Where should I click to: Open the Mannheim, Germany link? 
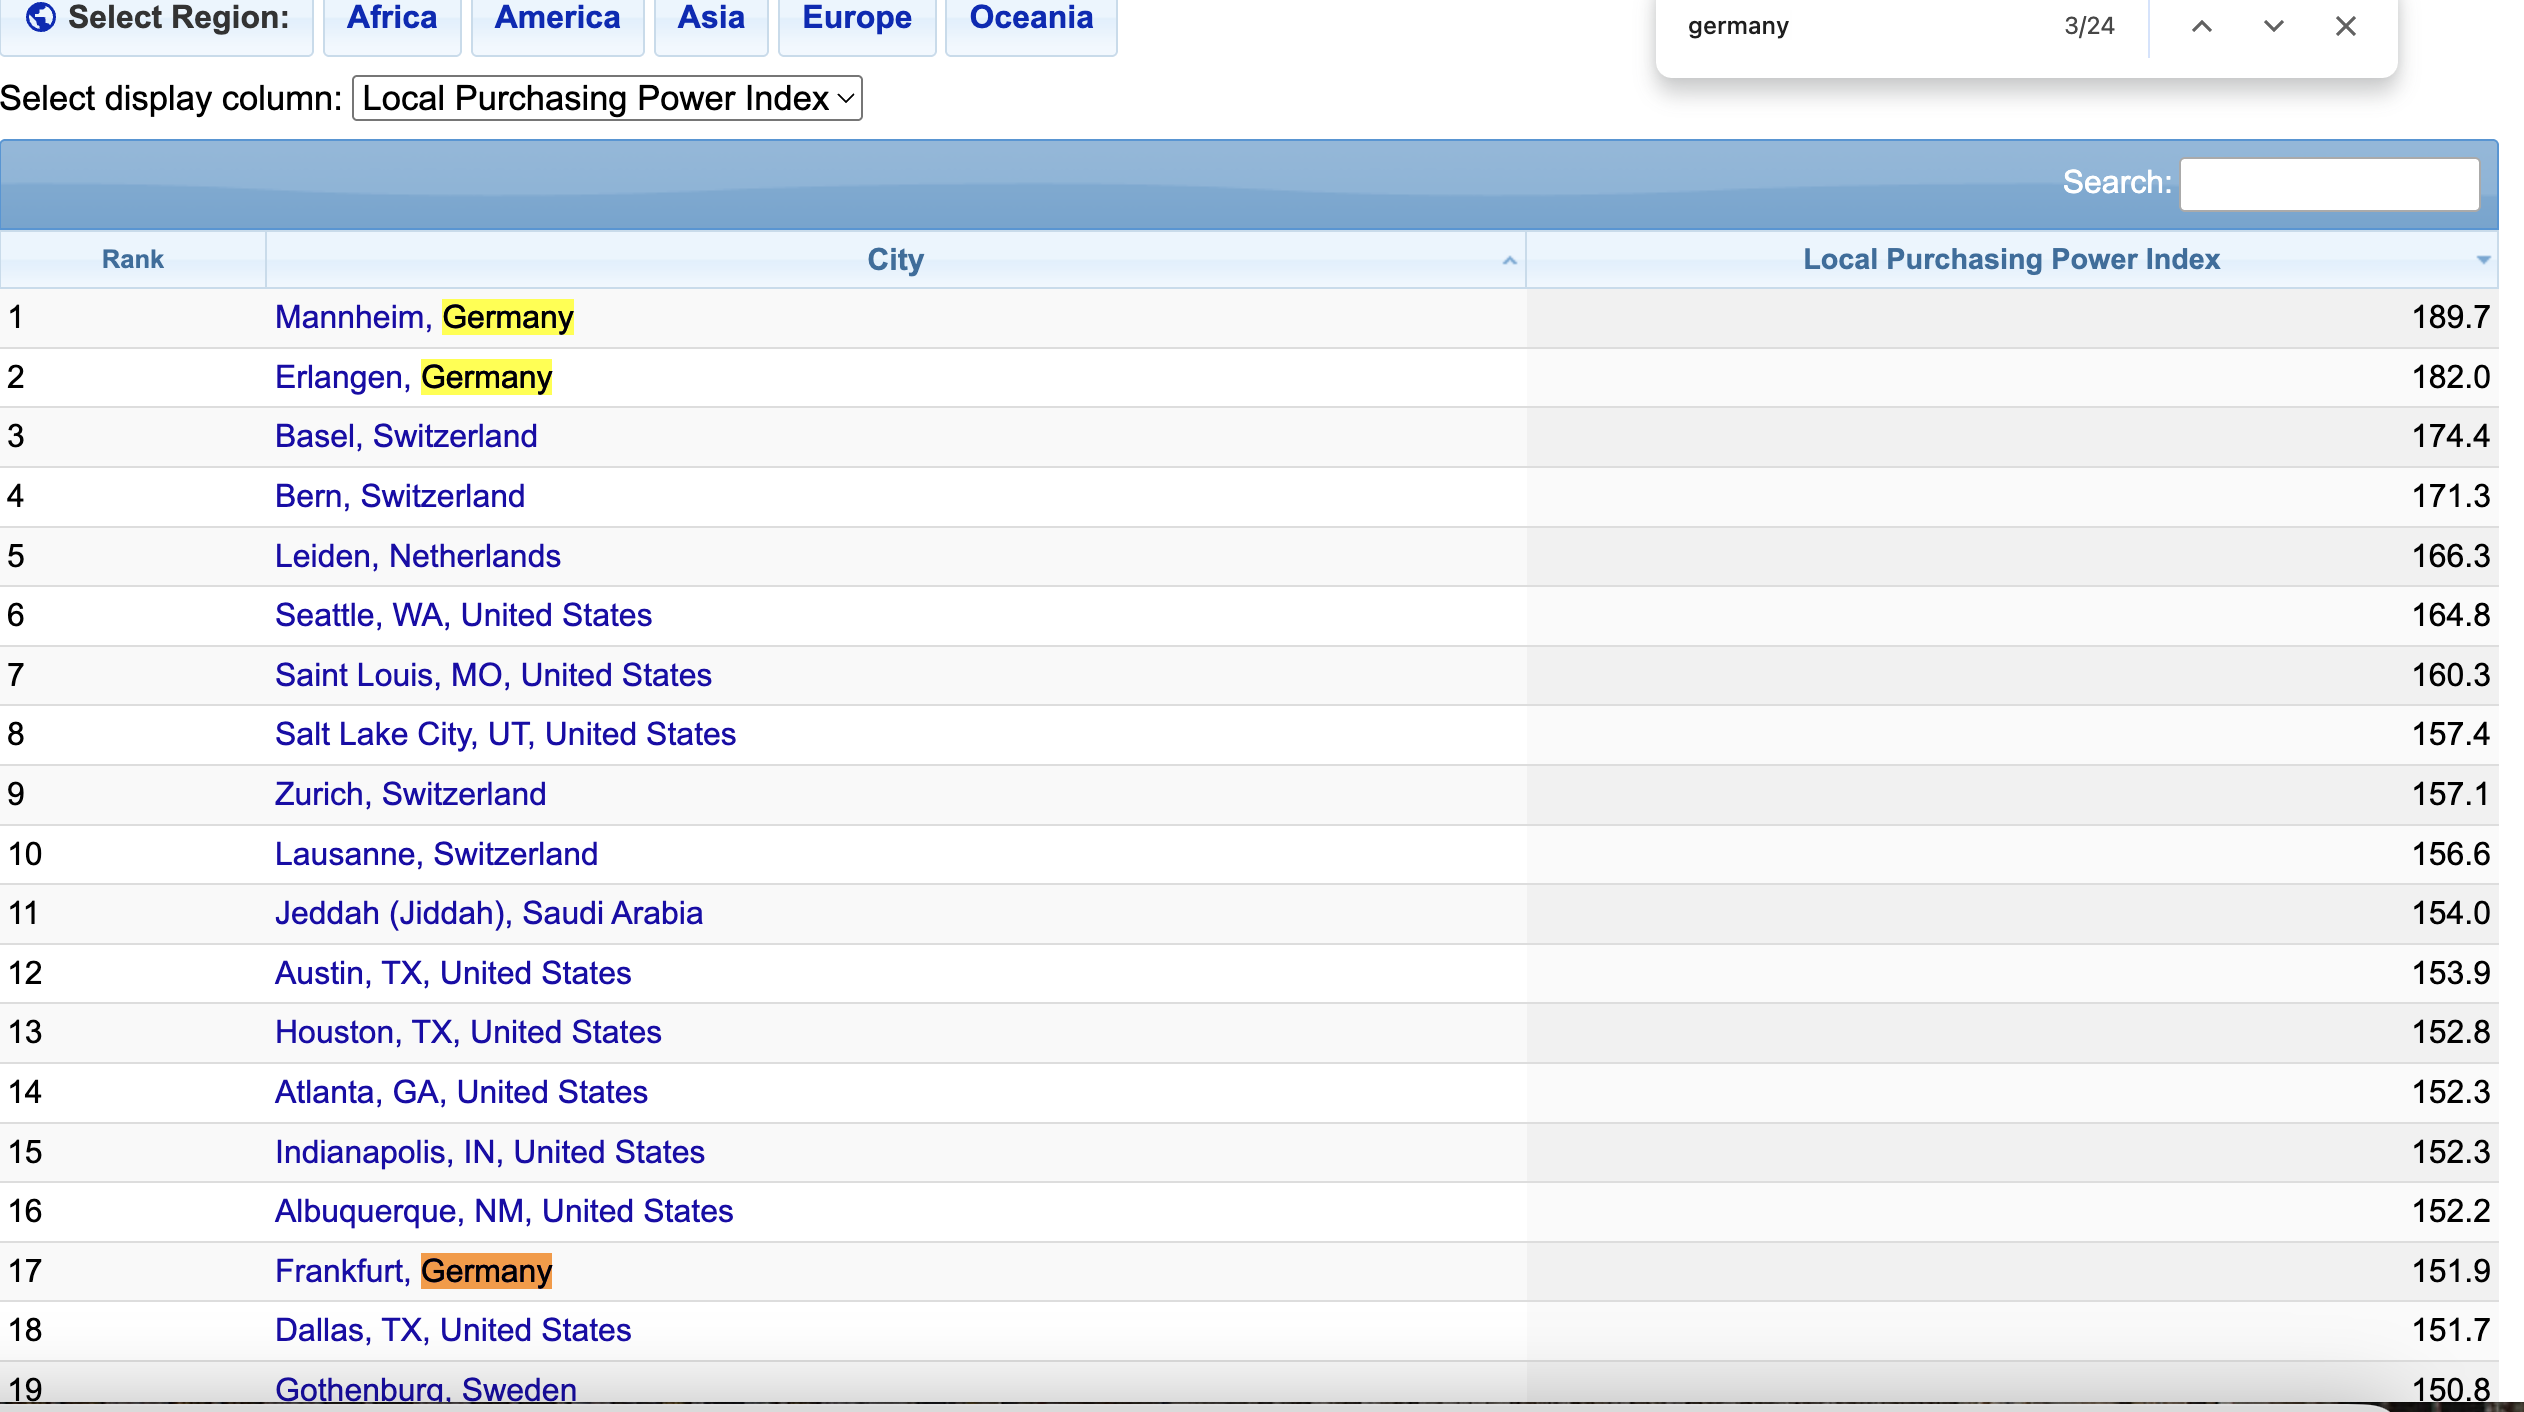coord(424,318)
